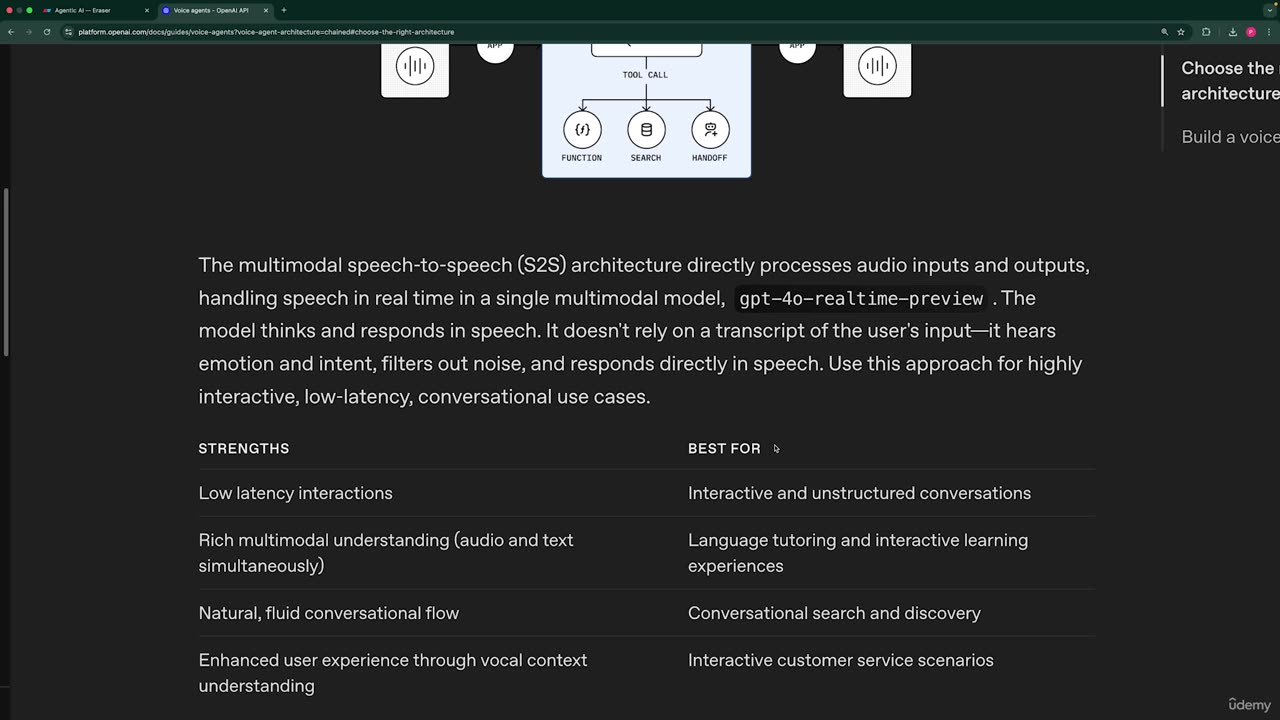Click the zoom magnifier icon in address bar
Image resolution: width=1280 pixels, height=720 pixels.
[1164, 32]
